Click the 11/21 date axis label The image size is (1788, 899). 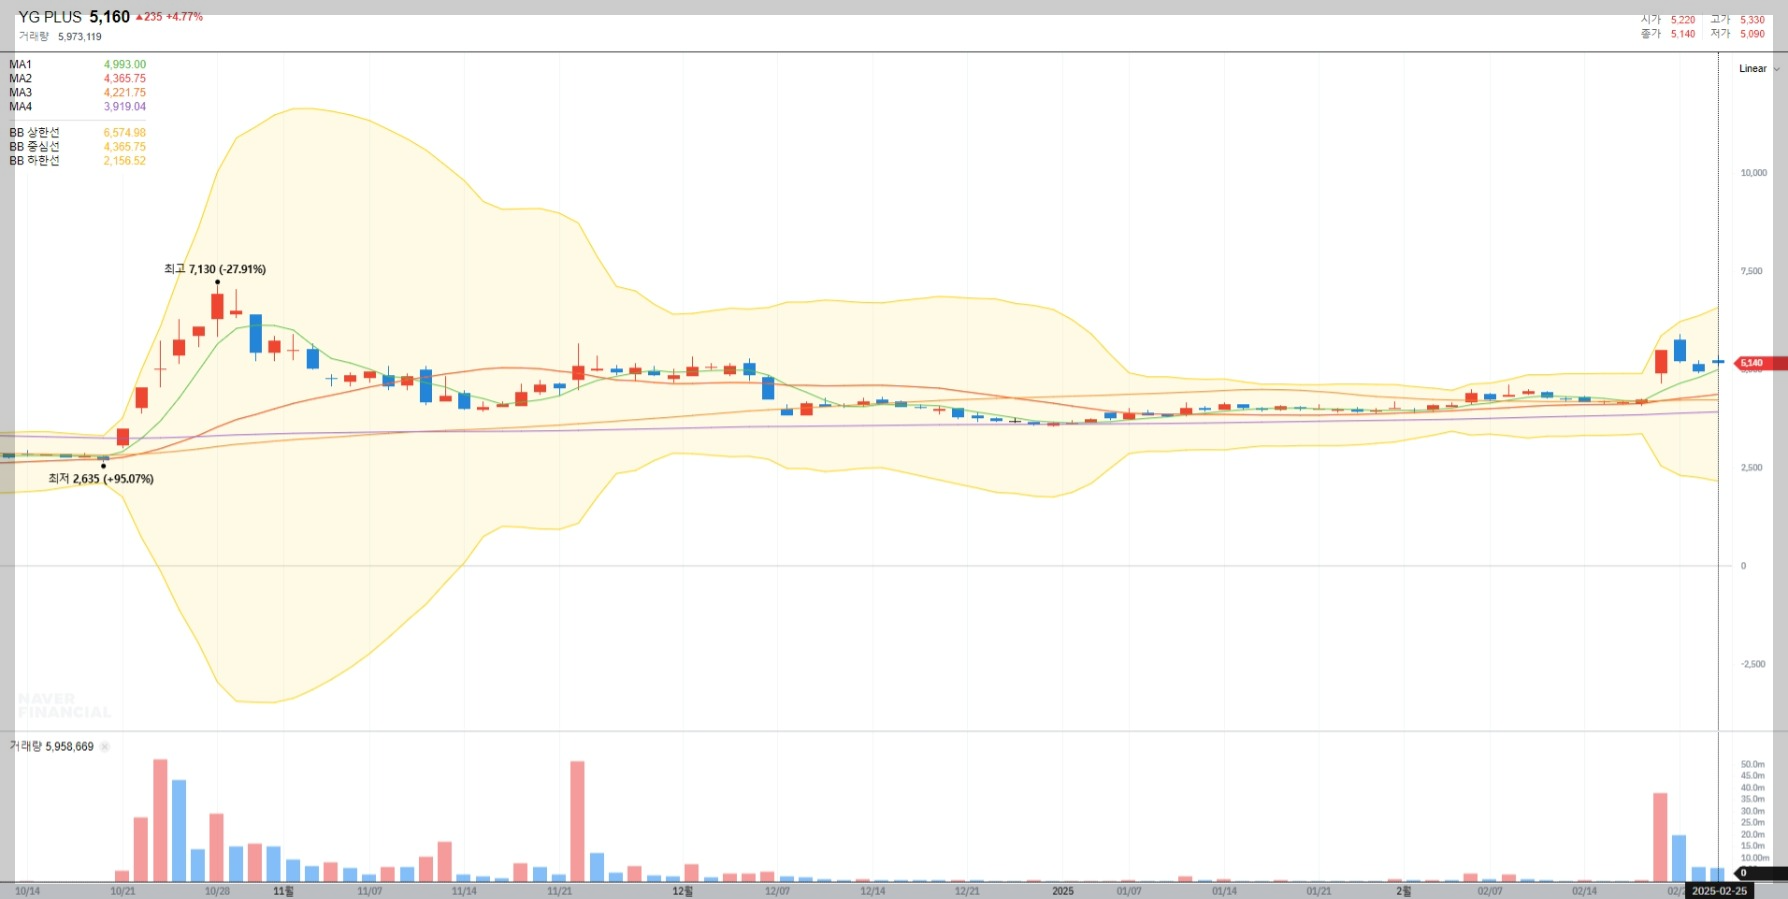560,891
